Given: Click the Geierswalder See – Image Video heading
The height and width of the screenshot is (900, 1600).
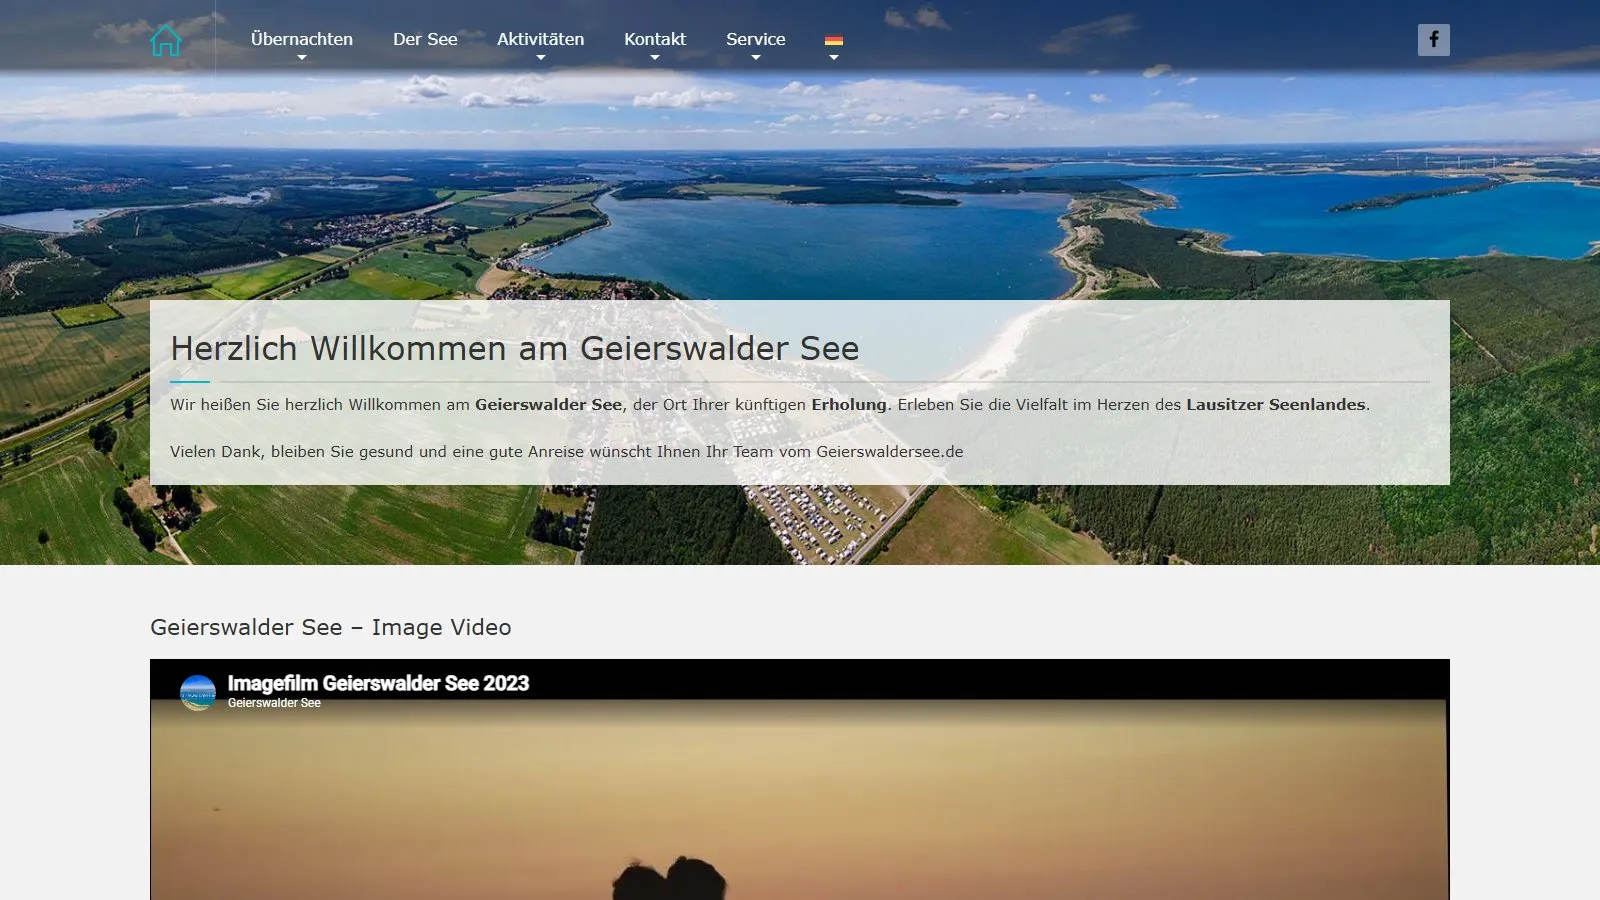Looking at the screenshot, I should [331, 627].
